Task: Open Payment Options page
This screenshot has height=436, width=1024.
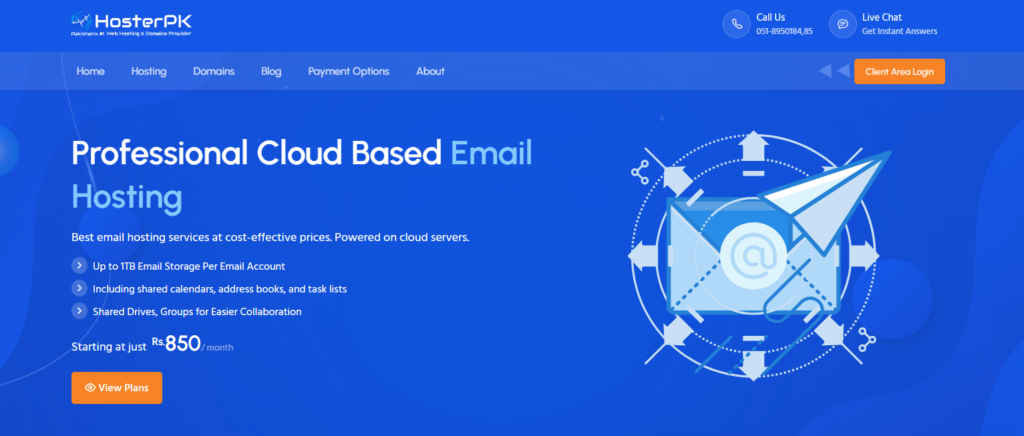Action: (349, 71)
